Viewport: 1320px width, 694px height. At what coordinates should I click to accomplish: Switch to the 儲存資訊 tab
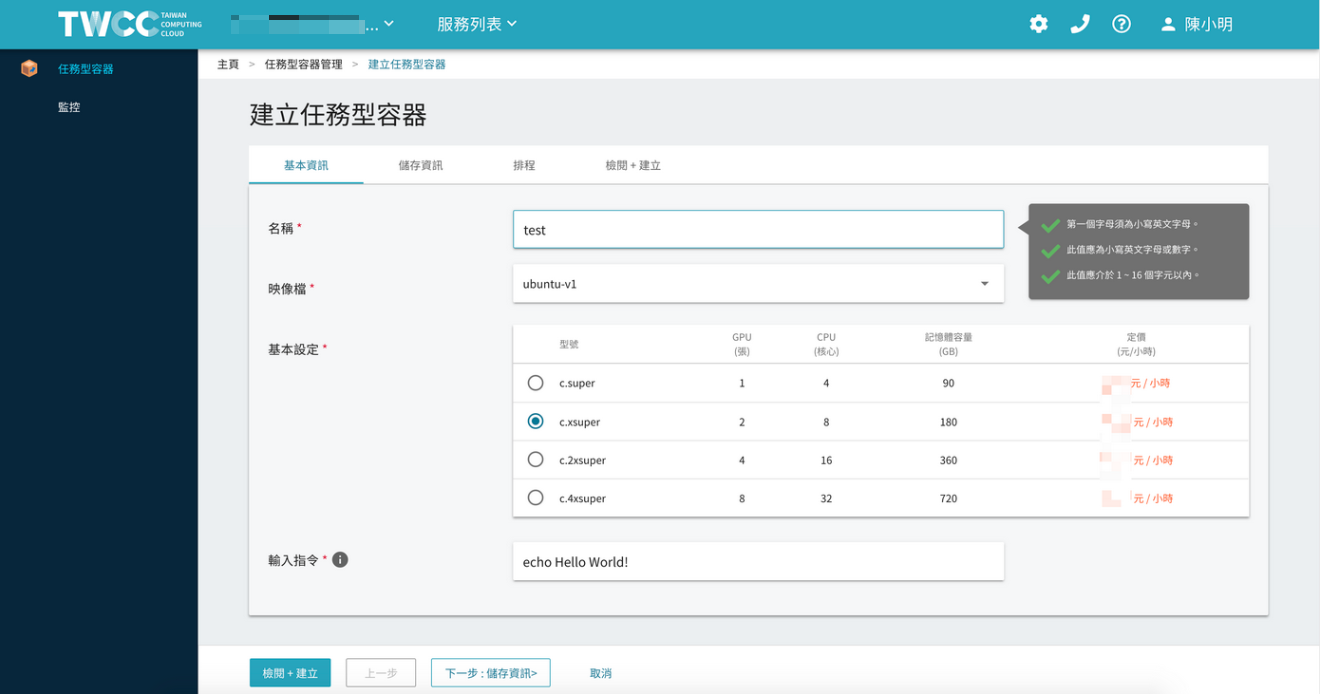pos(420,165)
